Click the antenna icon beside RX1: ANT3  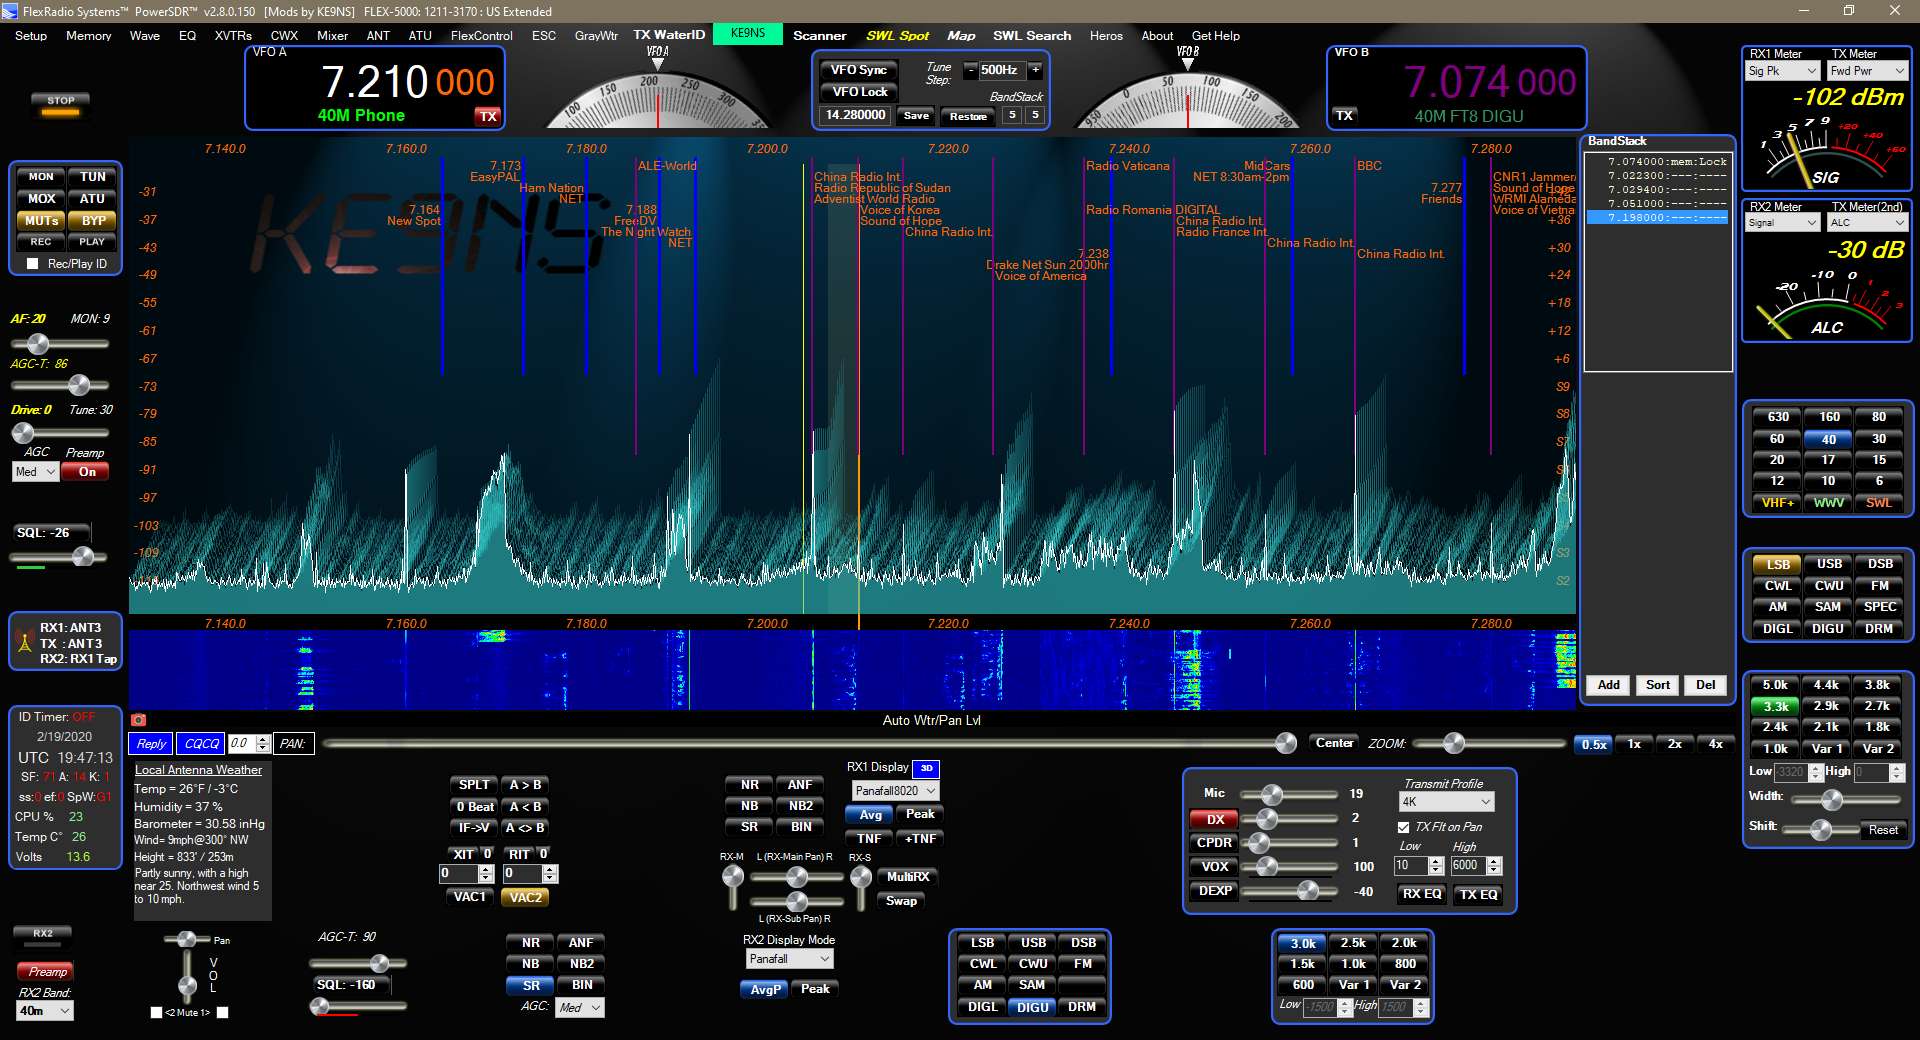pos(23,642)
